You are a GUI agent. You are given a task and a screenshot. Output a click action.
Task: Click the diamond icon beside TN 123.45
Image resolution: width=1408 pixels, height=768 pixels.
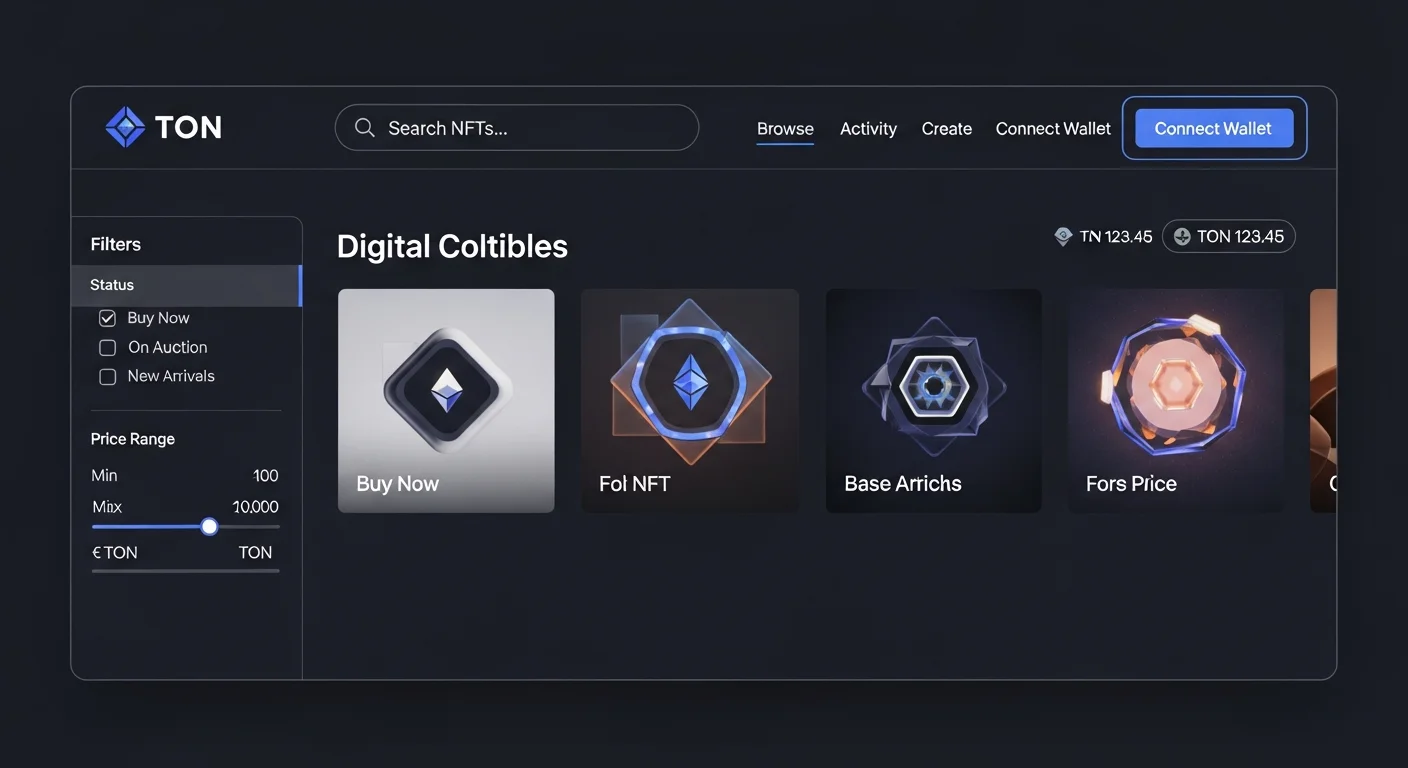[1063, 237]
